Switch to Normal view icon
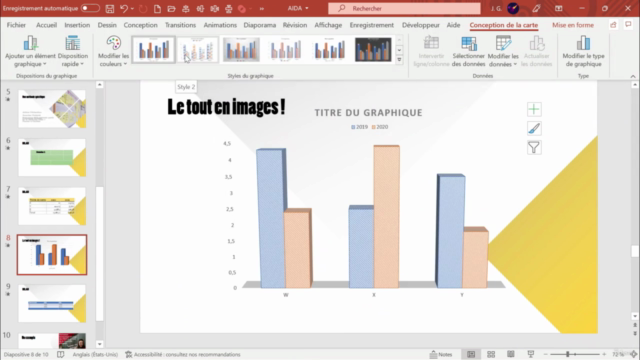This screenshot has height=360, width=640. (471, 354)
